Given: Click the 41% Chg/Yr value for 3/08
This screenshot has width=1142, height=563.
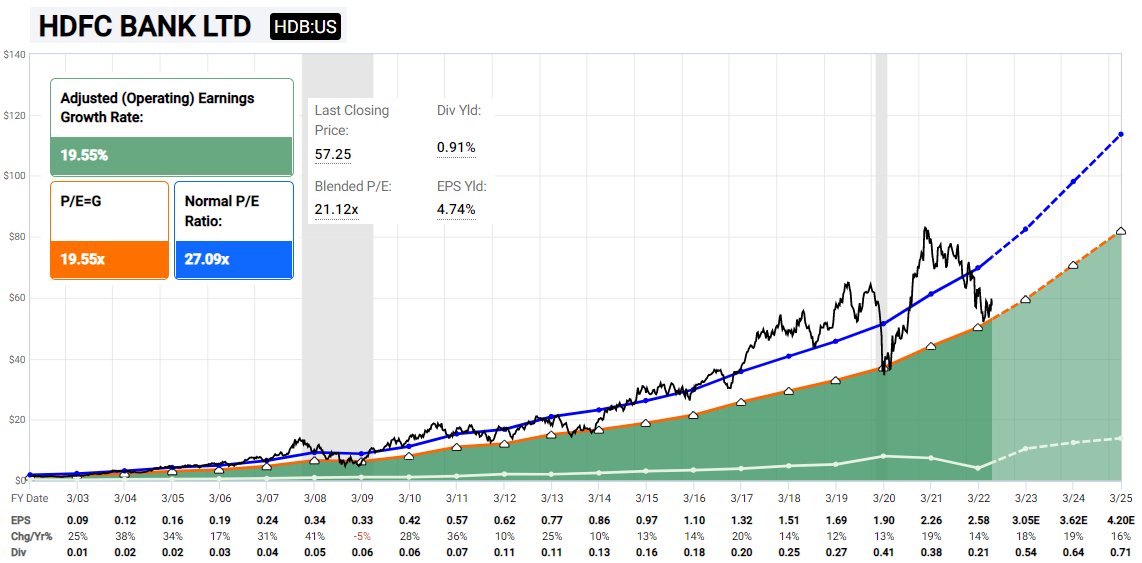Looking at the screenshot, I should (x=314, y=536).
